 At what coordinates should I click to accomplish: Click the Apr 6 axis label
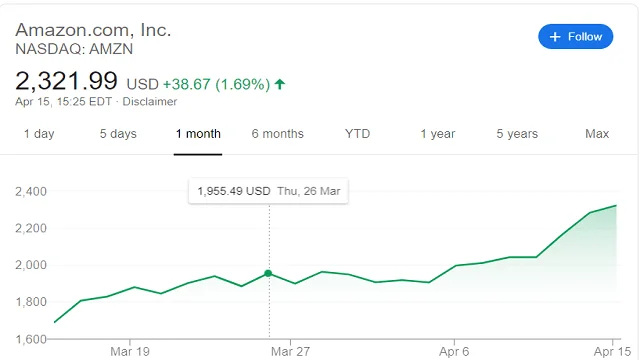point(454,351)
